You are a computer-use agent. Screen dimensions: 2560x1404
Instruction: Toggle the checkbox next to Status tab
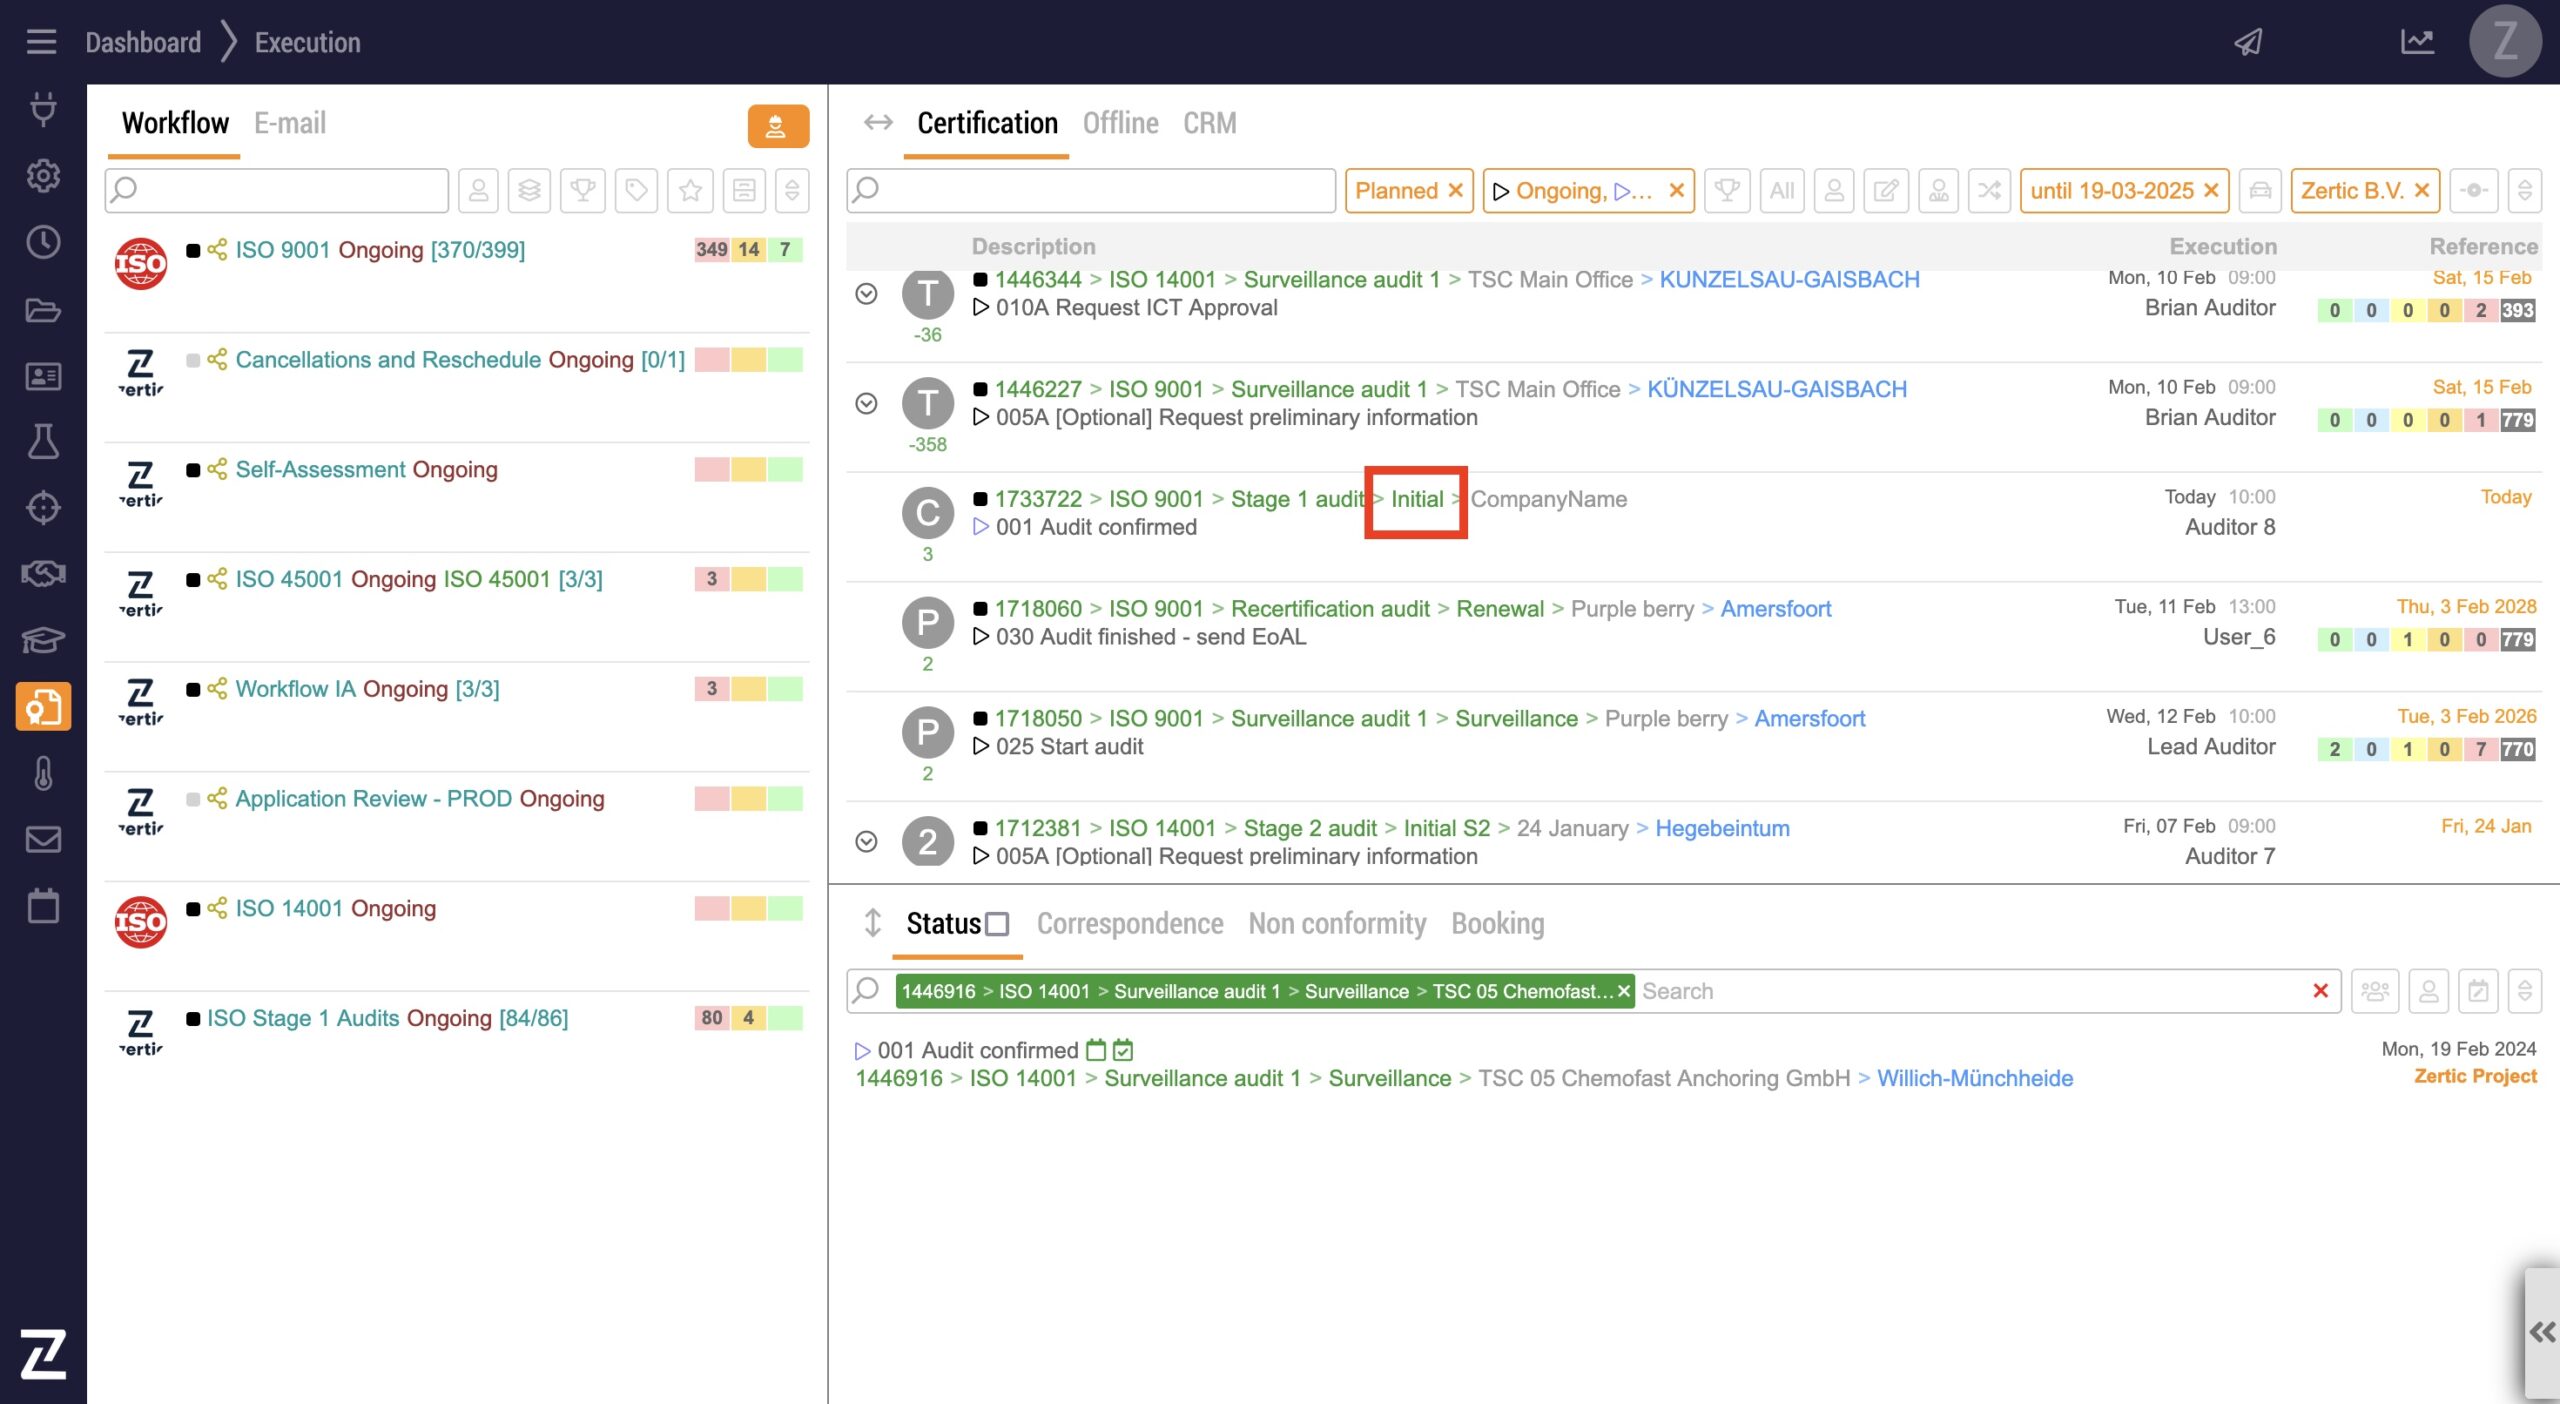(x=997, y=924)
